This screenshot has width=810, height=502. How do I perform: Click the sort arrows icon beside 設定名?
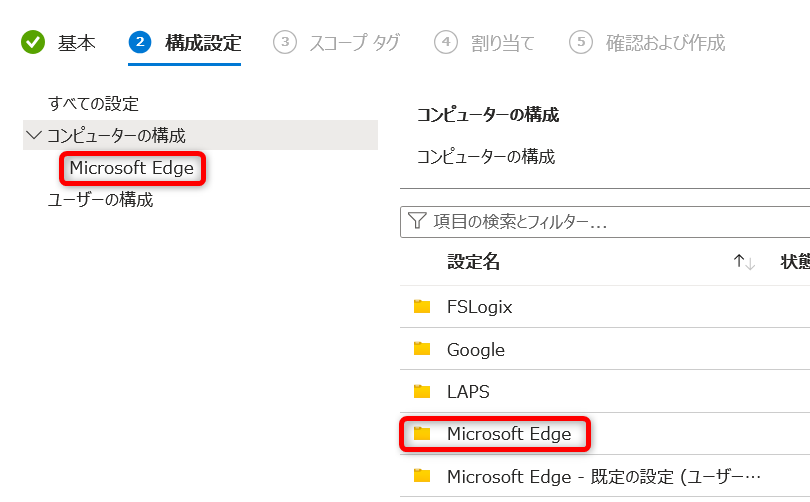pyautogui.click(x=744, y=262)
